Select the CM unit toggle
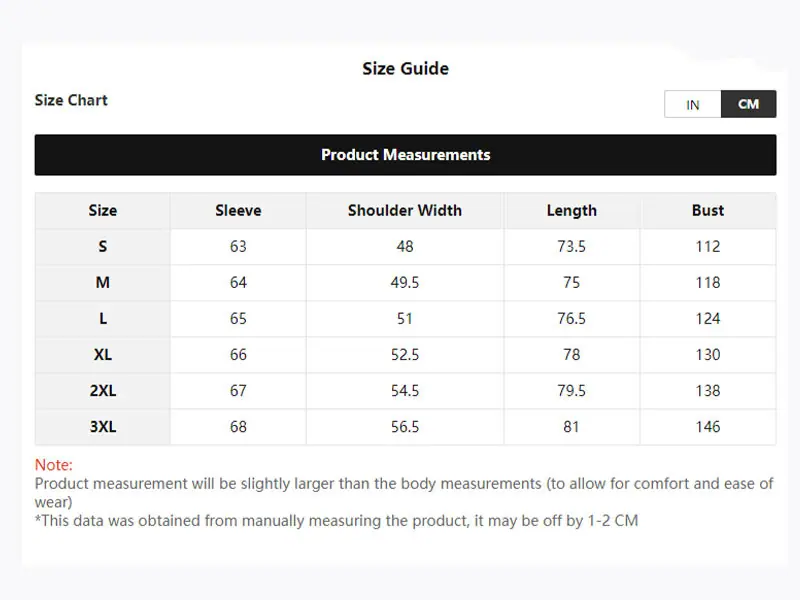Viewport: 800px width, 600px height. (748, 104)
